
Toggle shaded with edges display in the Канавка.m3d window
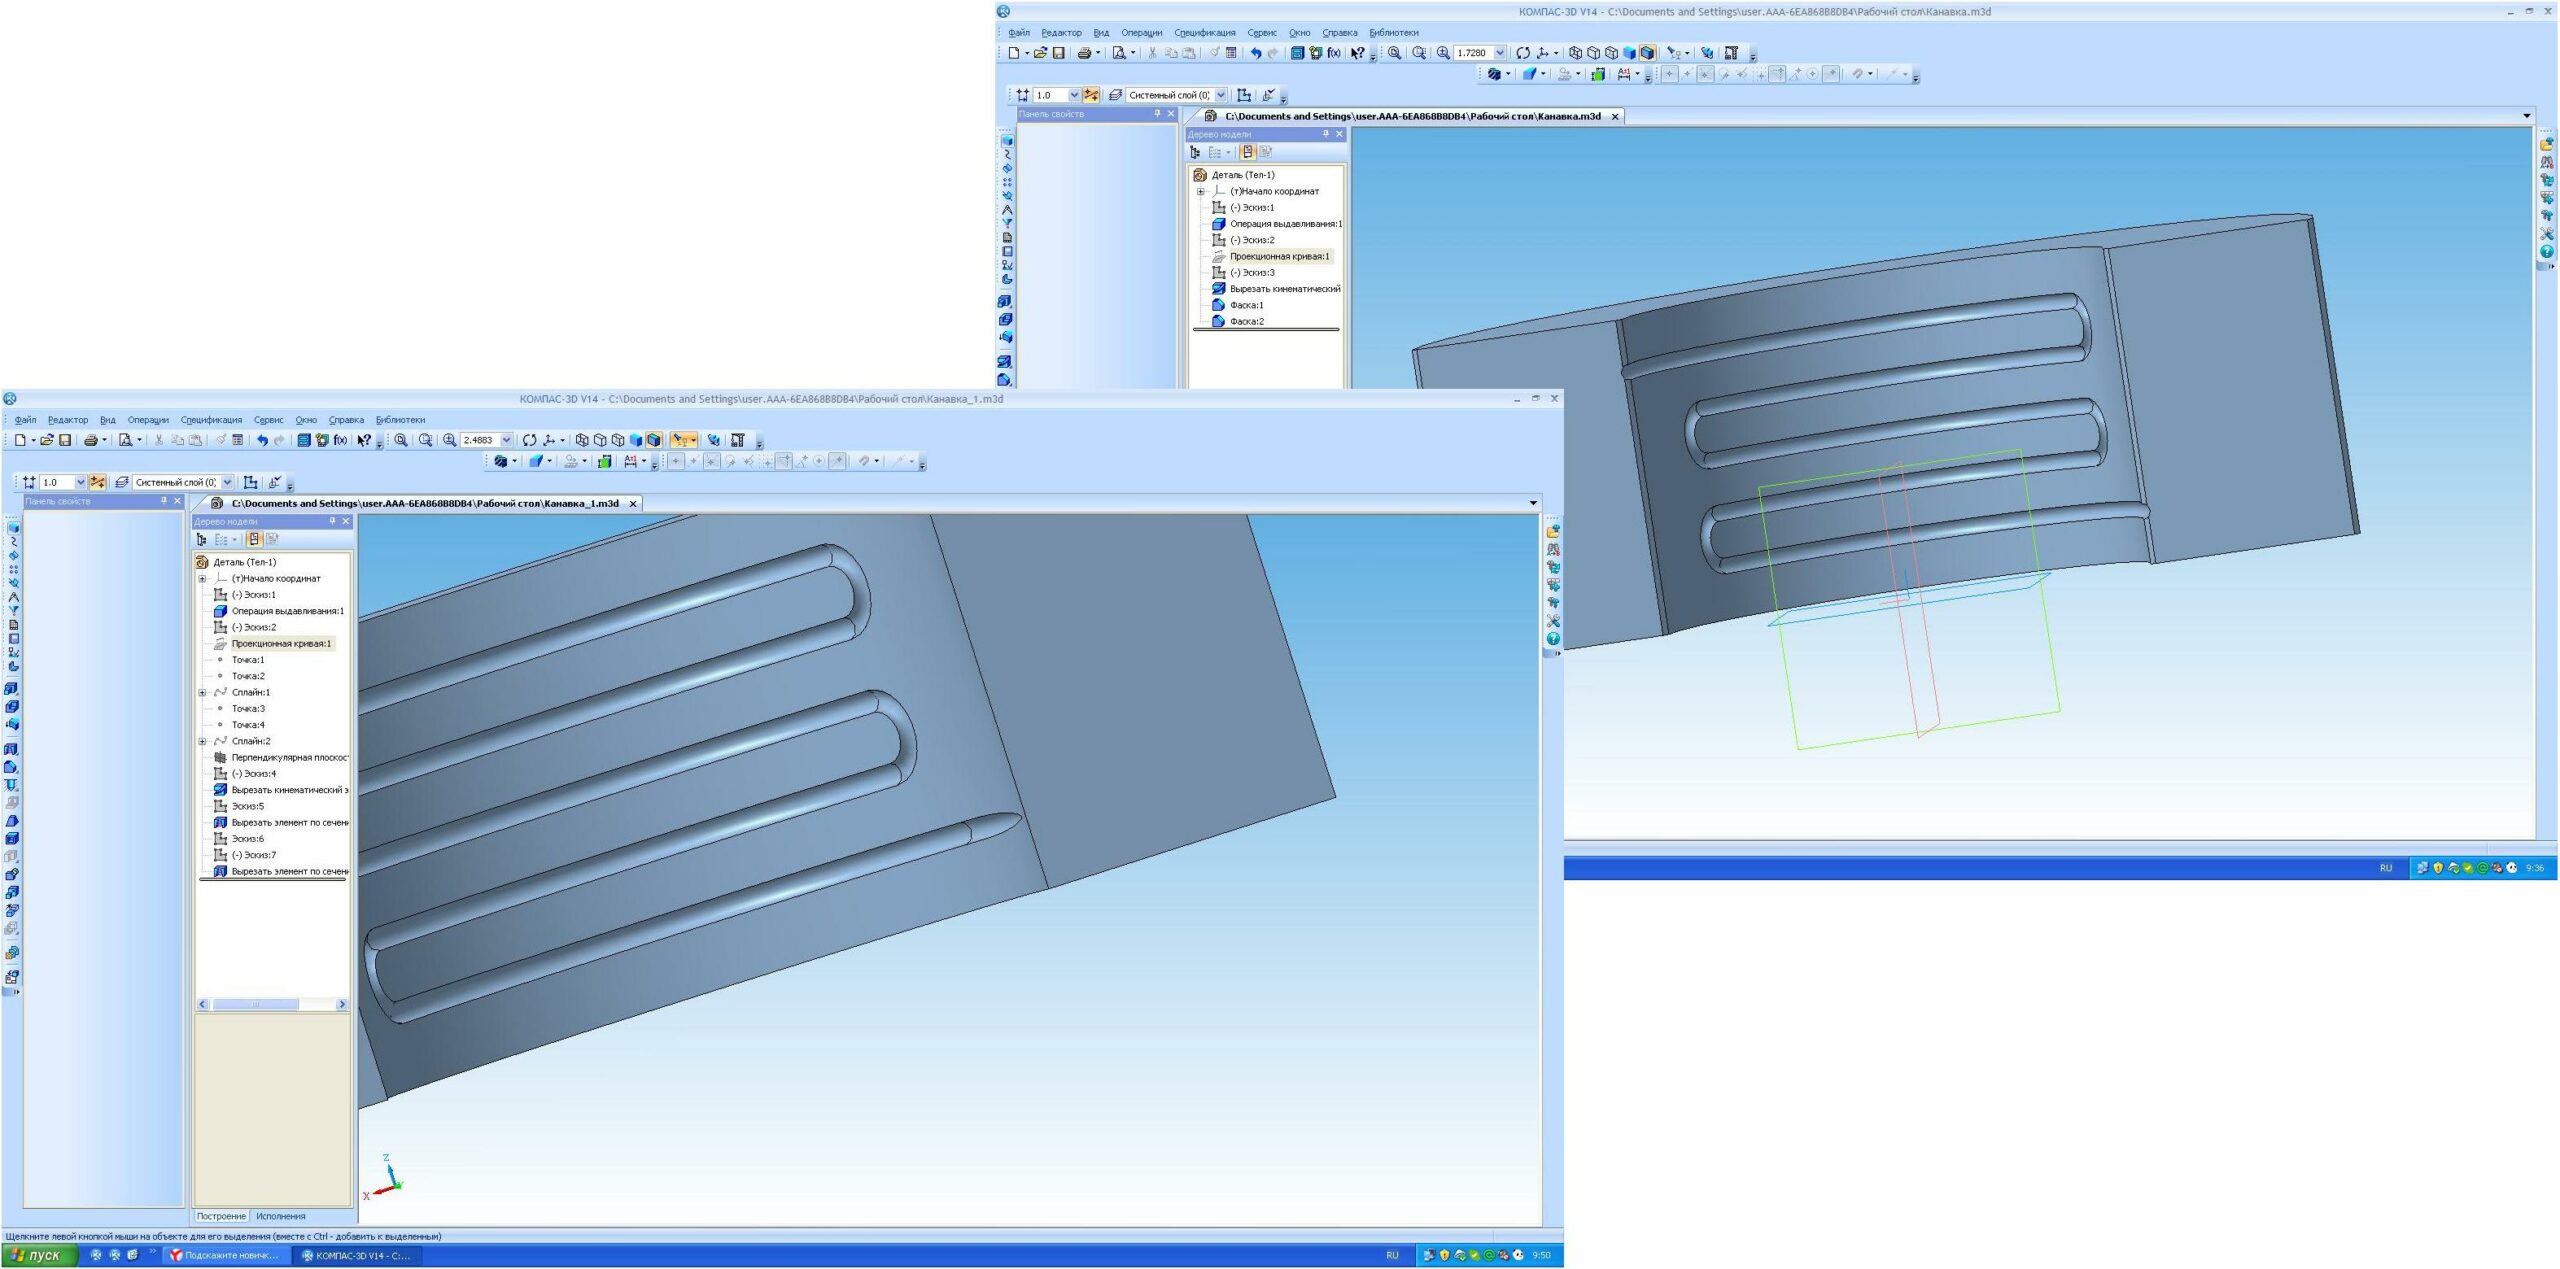pyautogui.click(x=1648, y=53)
